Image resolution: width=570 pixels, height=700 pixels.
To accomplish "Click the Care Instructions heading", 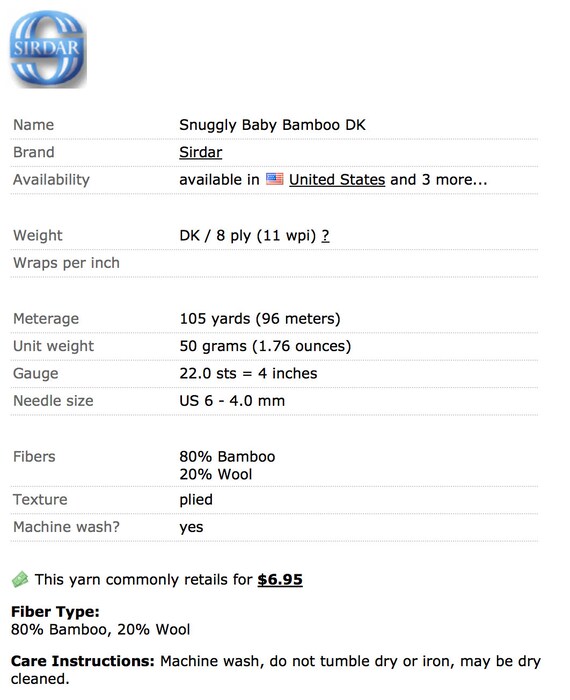I will click(x=83, y=661).
